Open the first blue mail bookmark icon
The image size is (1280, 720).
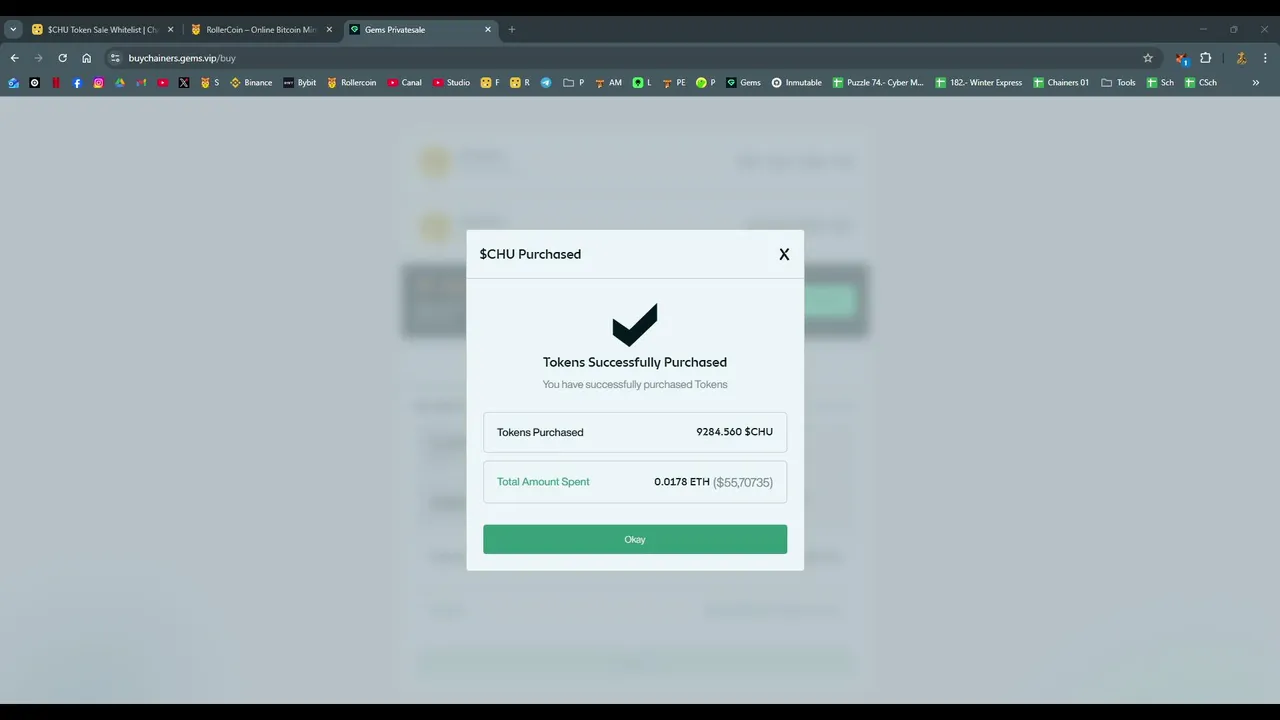13,83
